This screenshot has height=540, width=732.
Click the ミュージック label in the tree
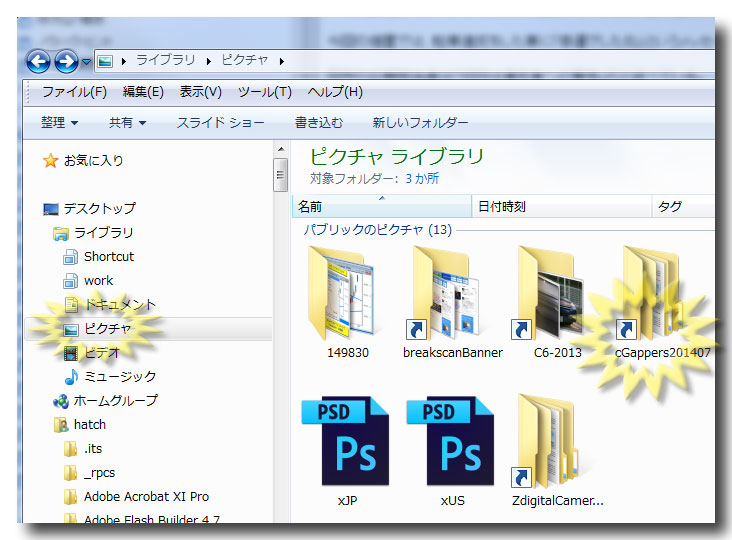pyautogui.click(x=120, y=377)
